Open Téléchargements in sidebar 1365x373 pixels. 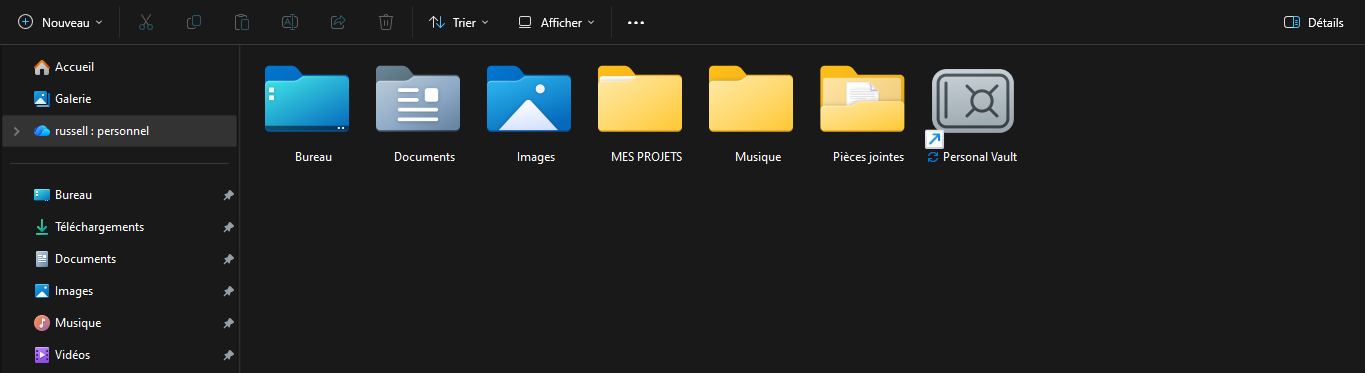click(120, 227)
